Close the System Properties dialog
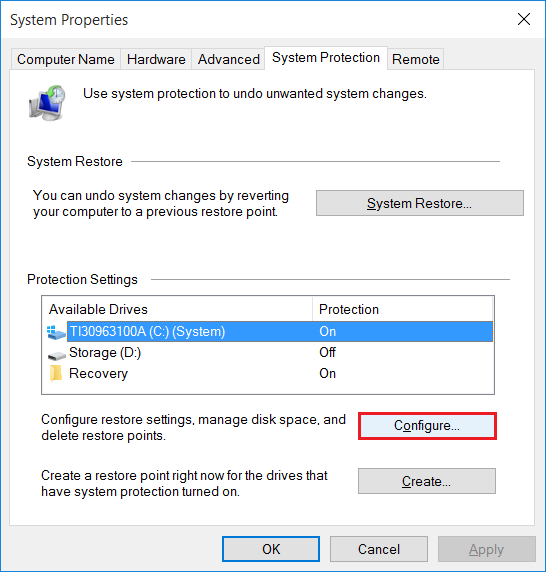Viewport: 546px width, 572px height. (x=524, y=19)
